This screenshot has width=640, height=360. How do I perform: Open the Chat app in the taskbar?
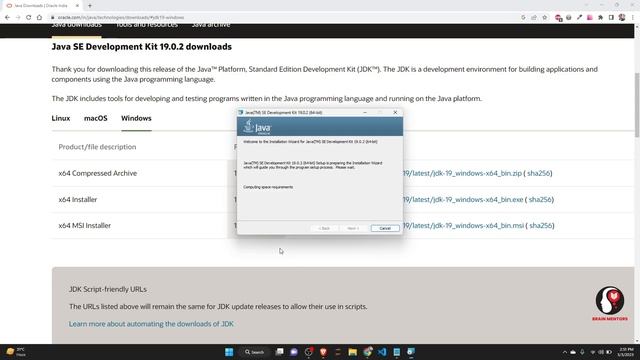pyautogui.click(x=294, y=352)
